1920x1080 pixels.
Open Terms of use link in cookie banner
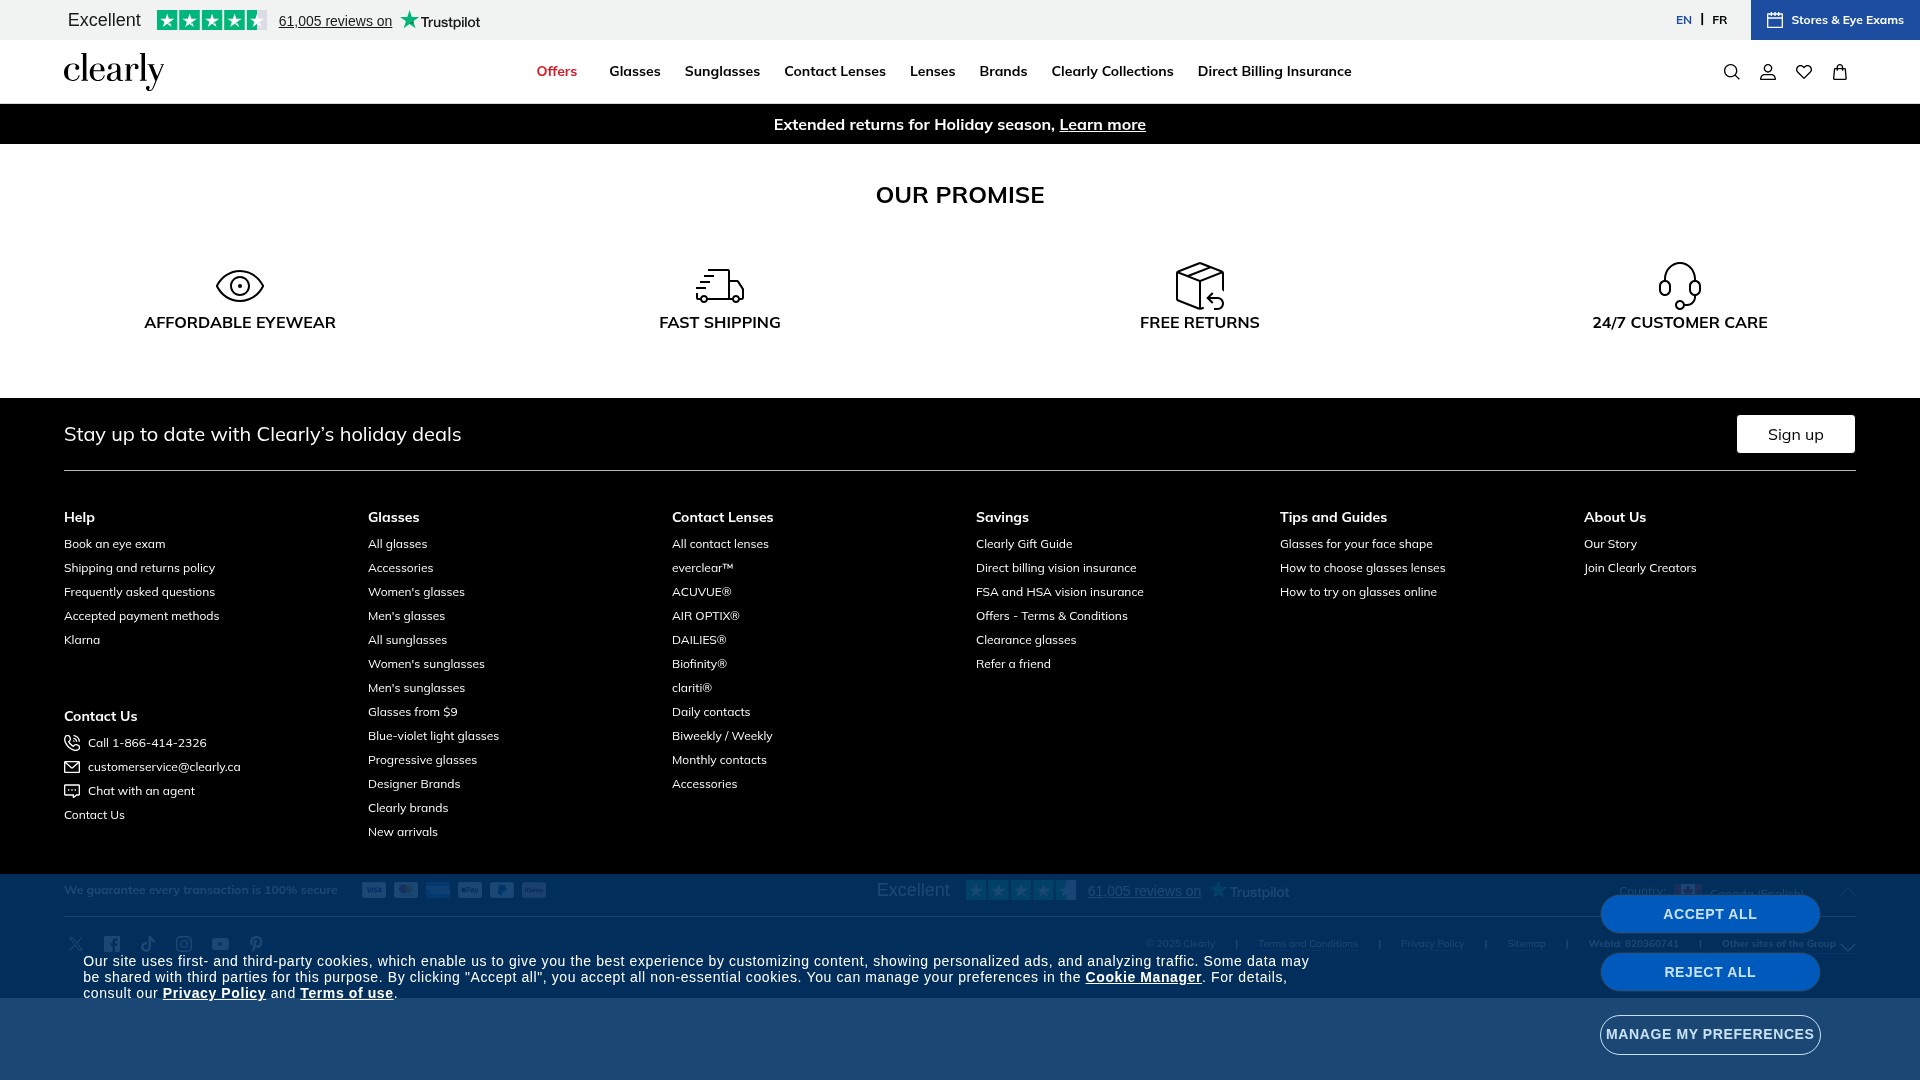pyautogui.click(x=347, y=993)
